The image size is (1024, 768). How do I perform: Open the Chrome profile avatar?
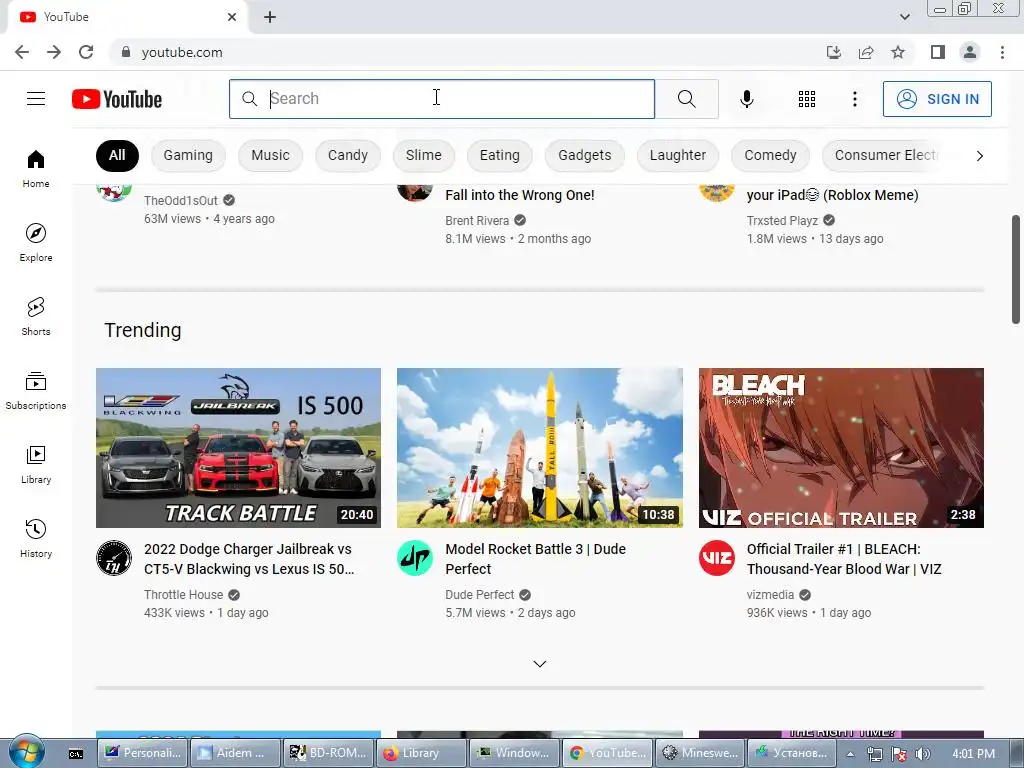point(970,52)
